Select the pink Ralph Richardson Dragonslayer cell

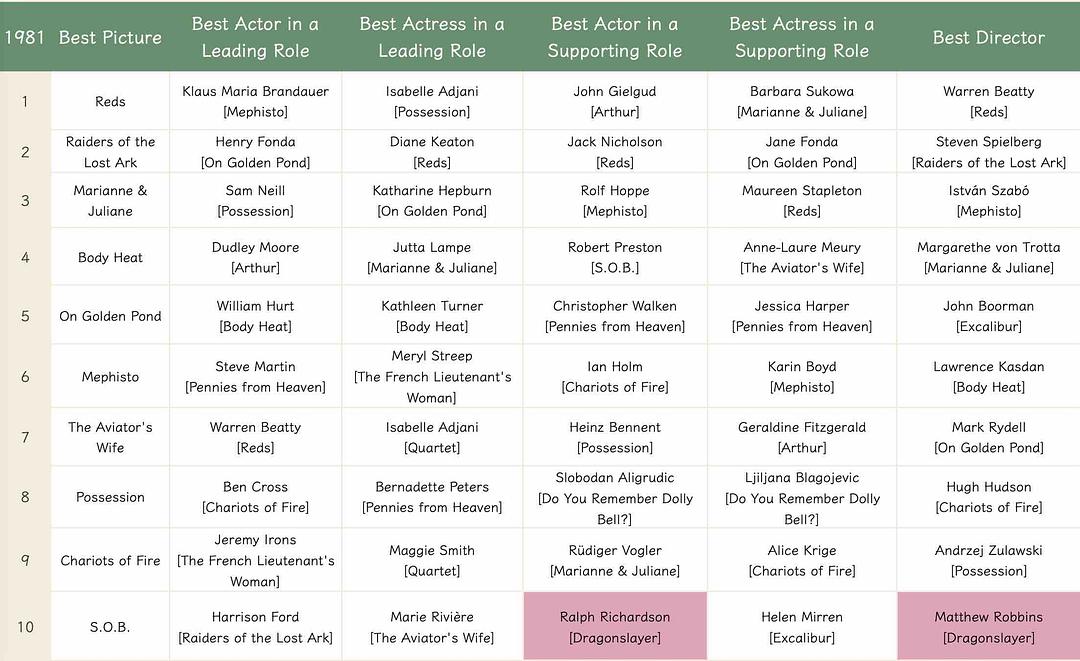tap(614, 627)
